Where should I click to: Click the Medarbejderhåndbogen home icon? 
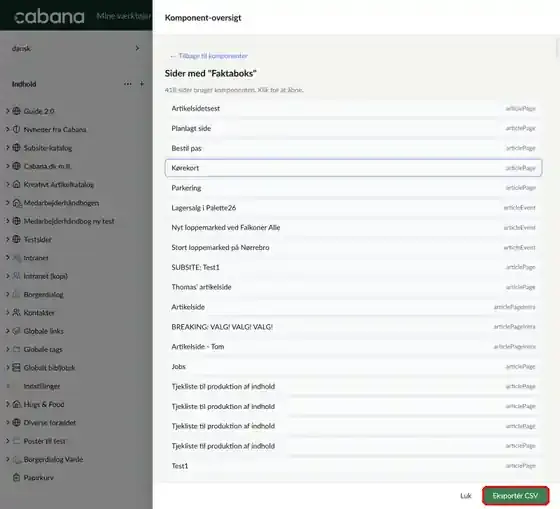point(16,203)
